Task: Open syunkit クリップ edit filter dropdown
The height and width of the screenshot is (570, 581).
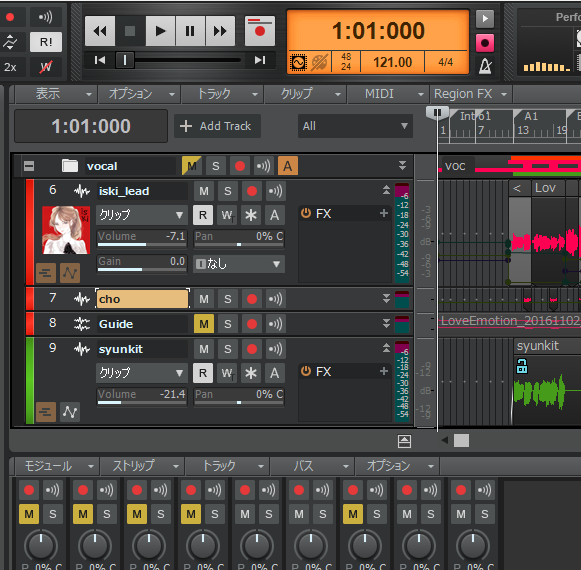Action: (x=142, y=373)
